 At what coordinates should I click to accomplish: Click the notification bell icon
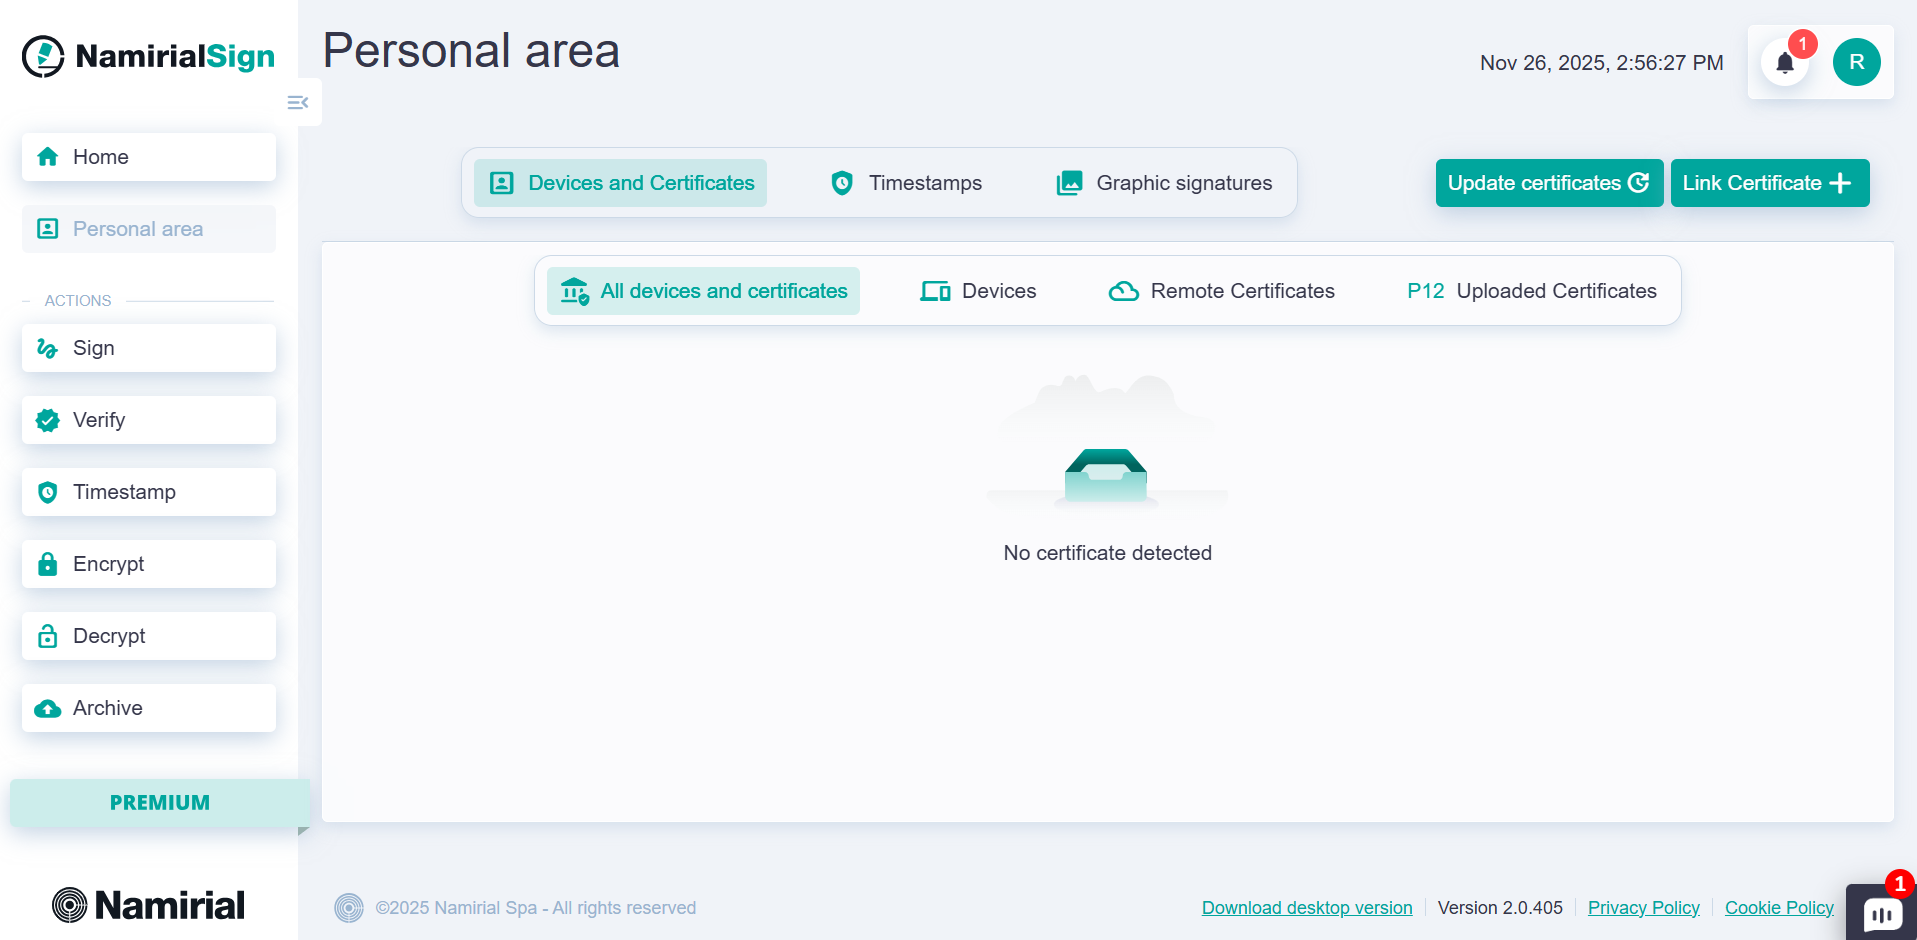(1785, 63)
